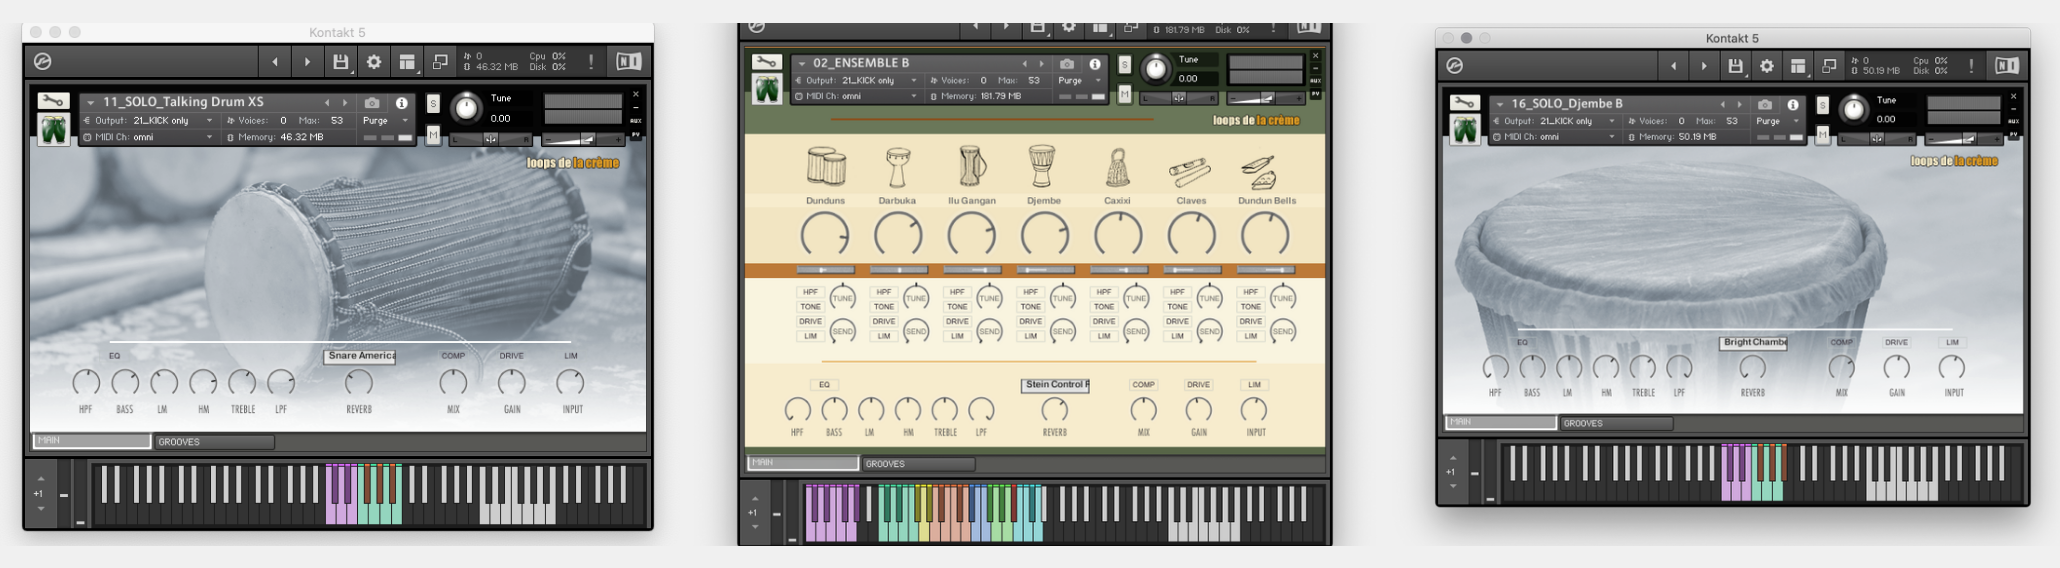Switch to MAIN tab in Ensemble B window
The width and height of the screenshot is (2060, 568).
803,463
